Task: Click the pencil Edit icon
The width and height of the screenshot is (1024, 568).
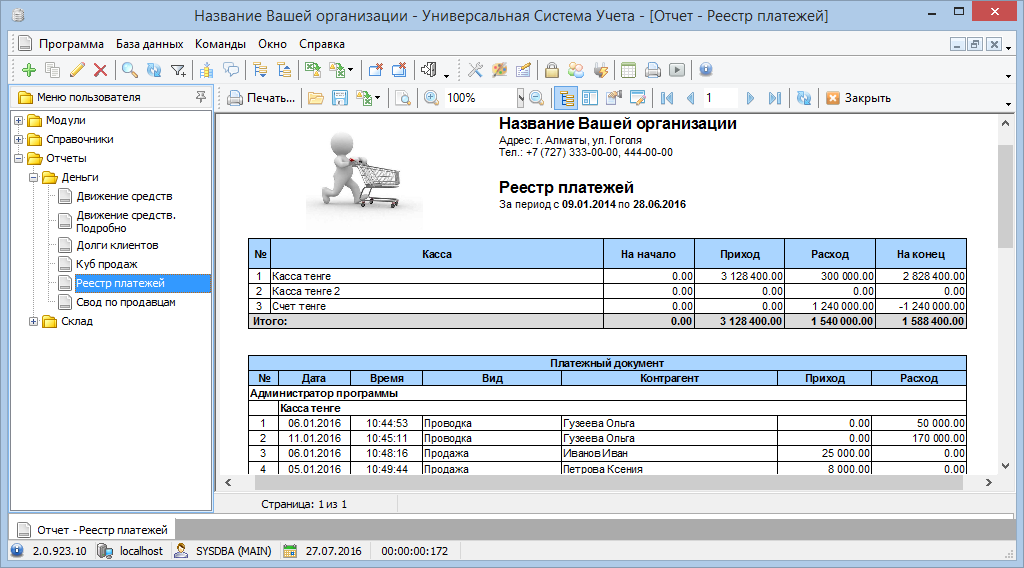Action: pos(77,70)
